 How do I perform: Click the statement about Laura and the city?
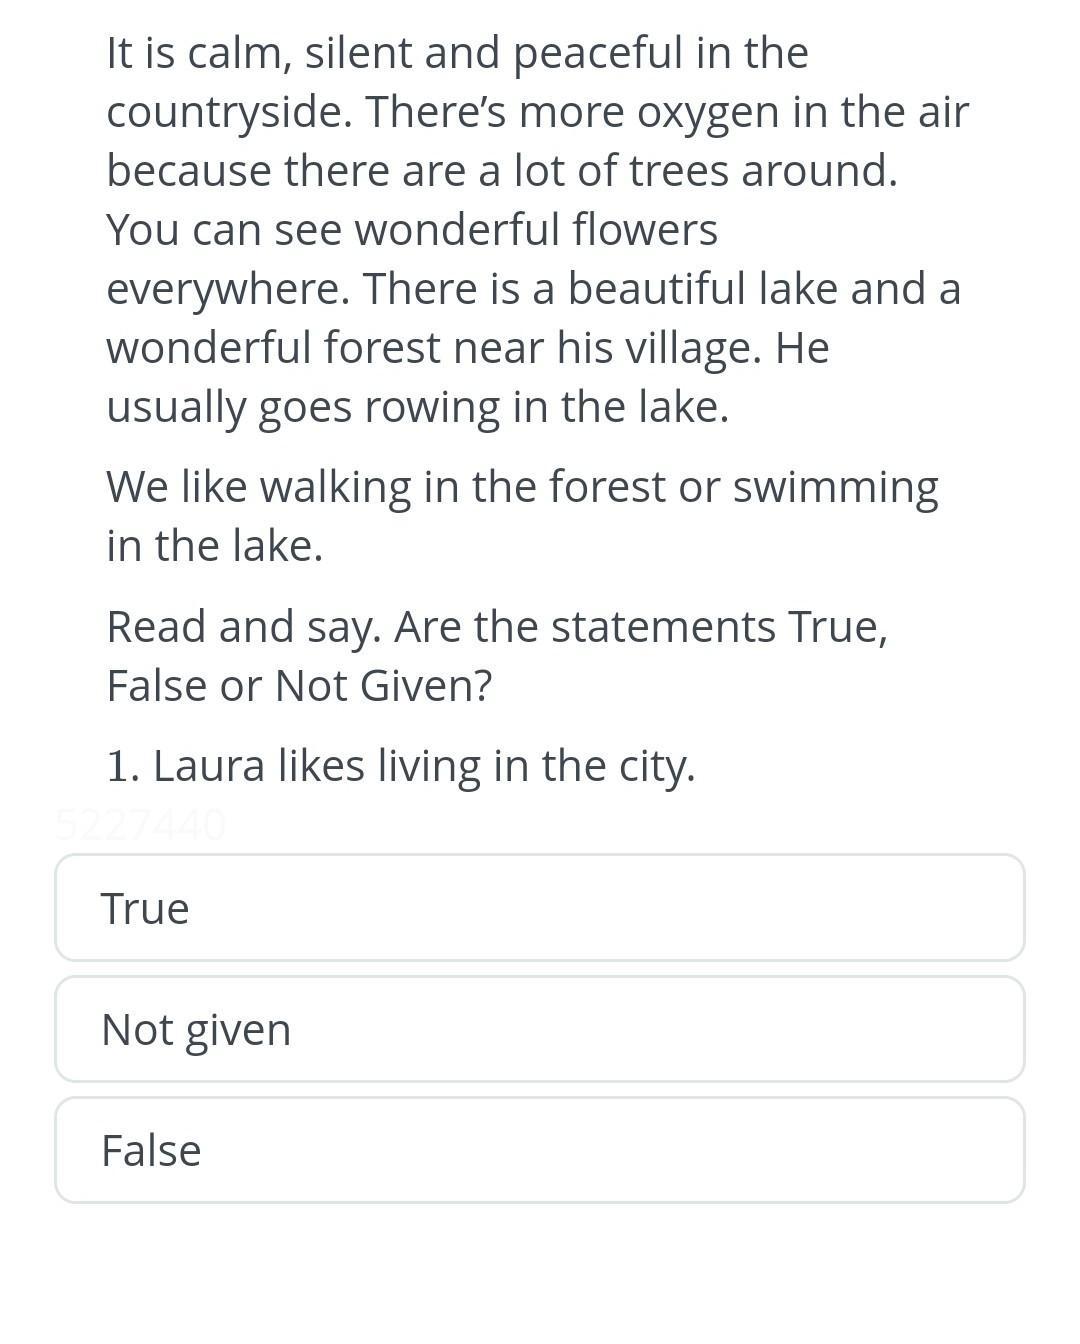pyautogui.click(x=400, y=766)
